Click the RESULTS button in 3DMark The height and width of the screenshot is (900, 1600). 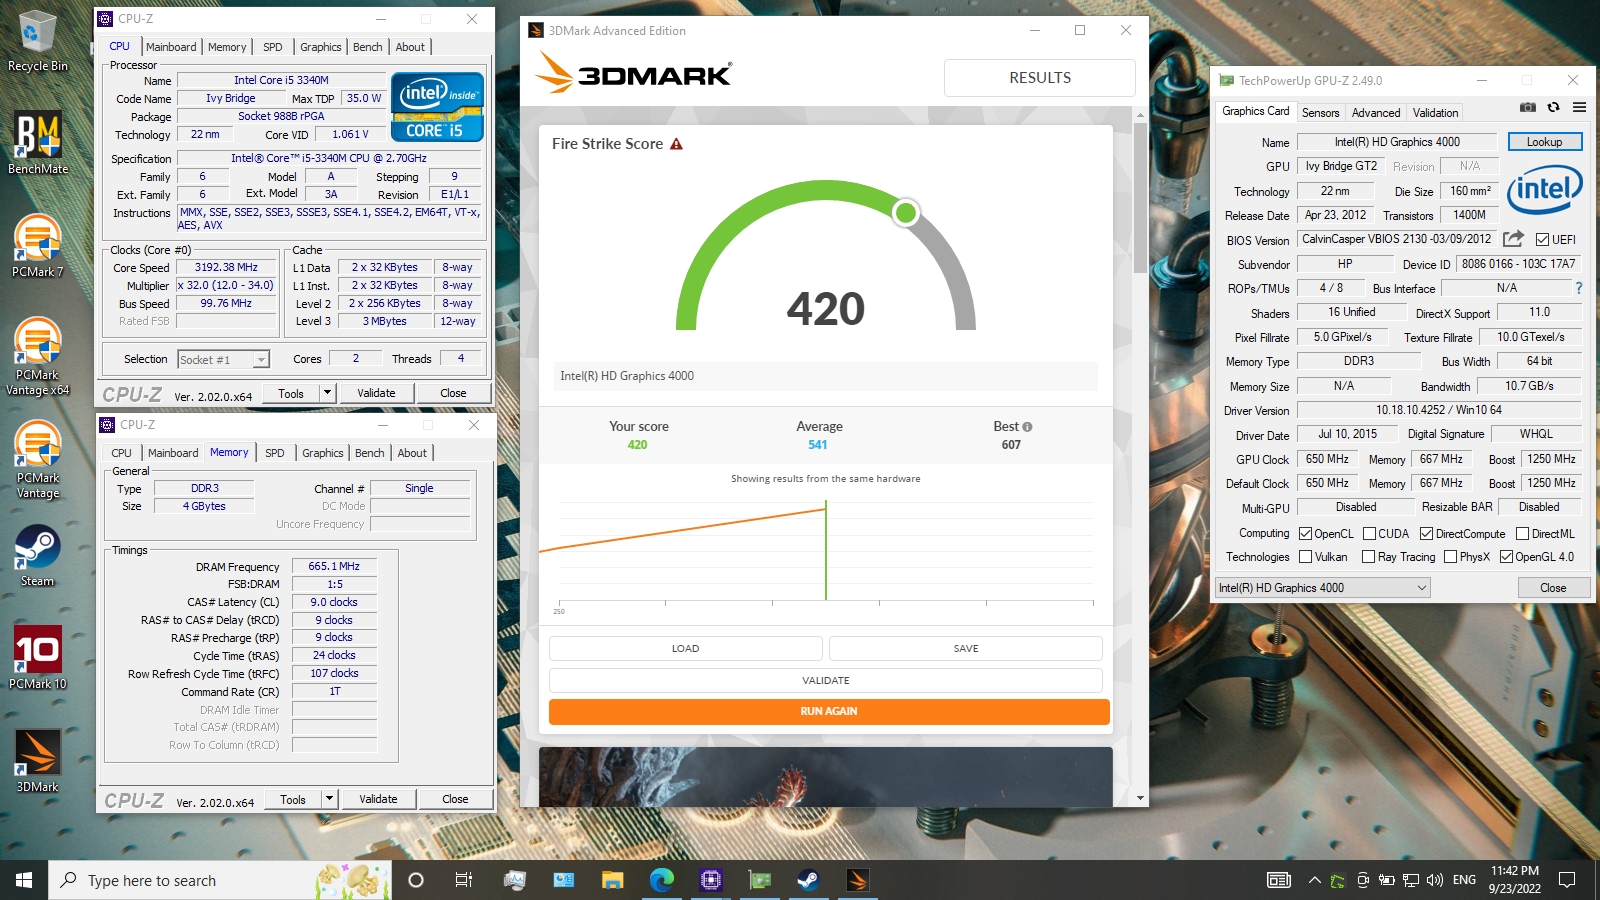click(1040, 78)
